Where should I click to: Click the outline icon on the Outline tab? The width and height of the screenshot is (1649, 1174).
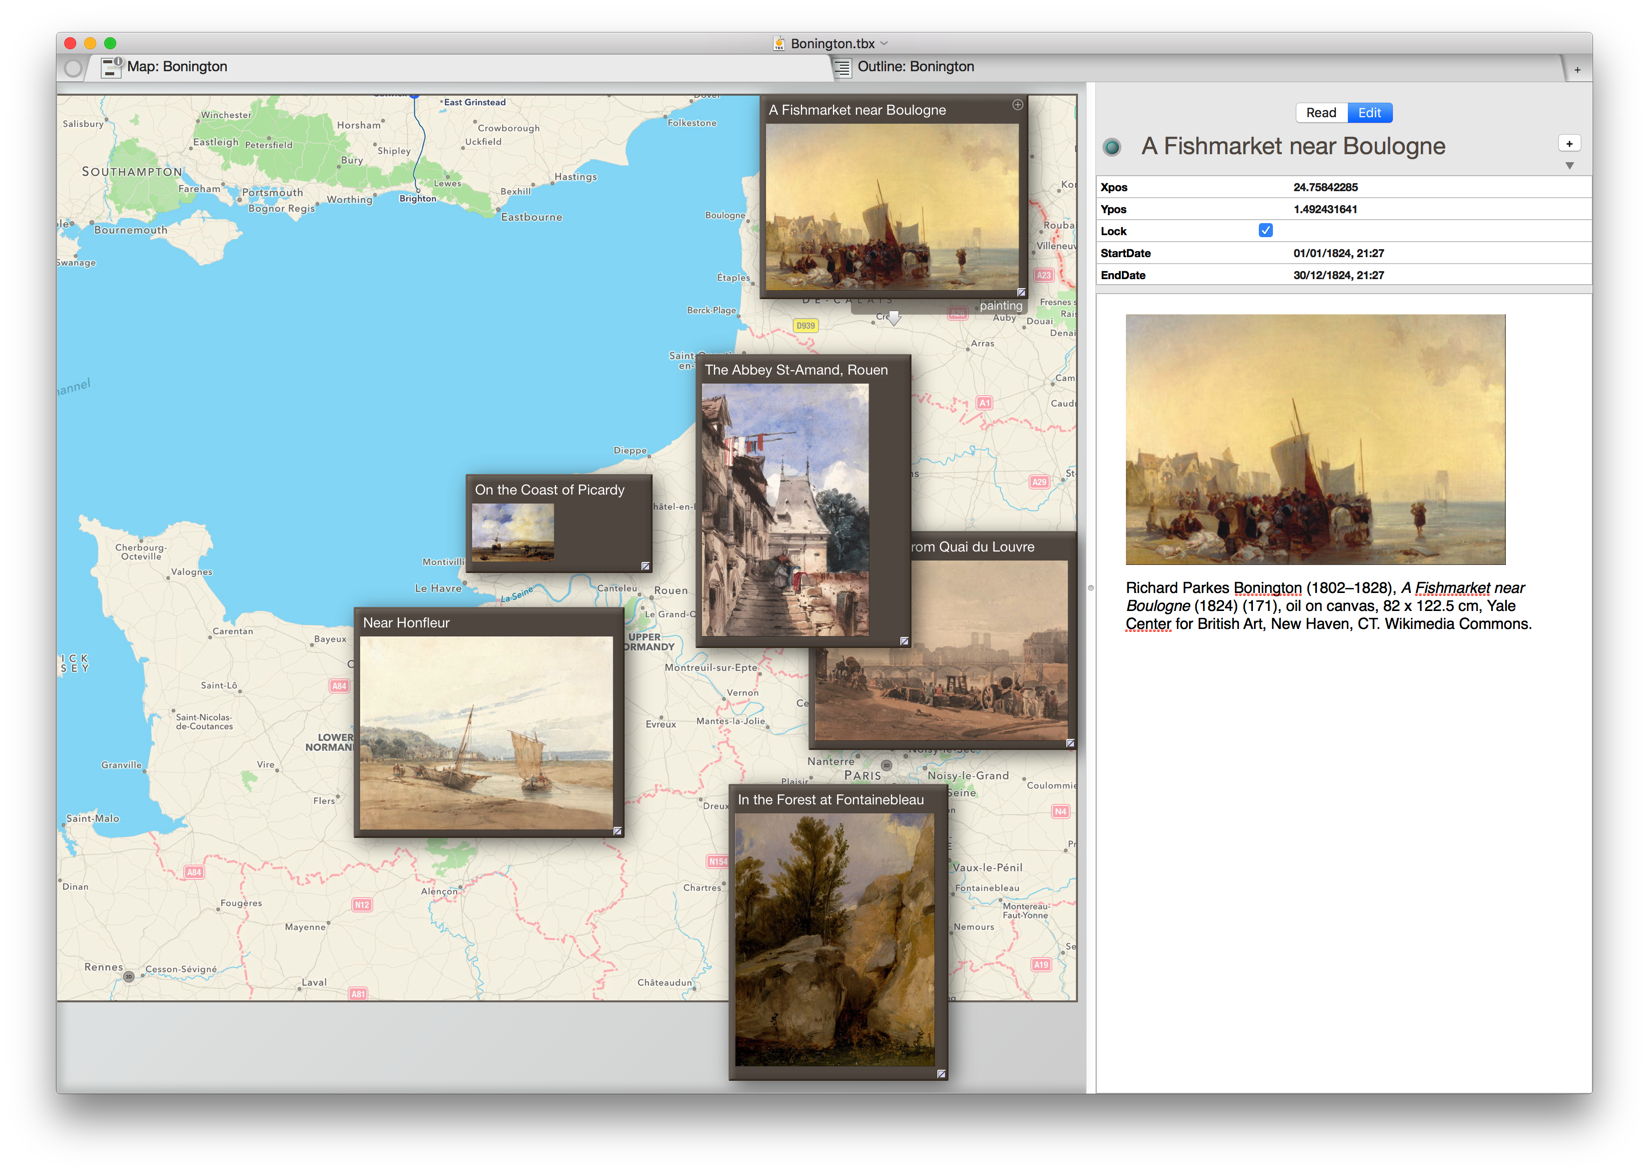click(842, 66)
